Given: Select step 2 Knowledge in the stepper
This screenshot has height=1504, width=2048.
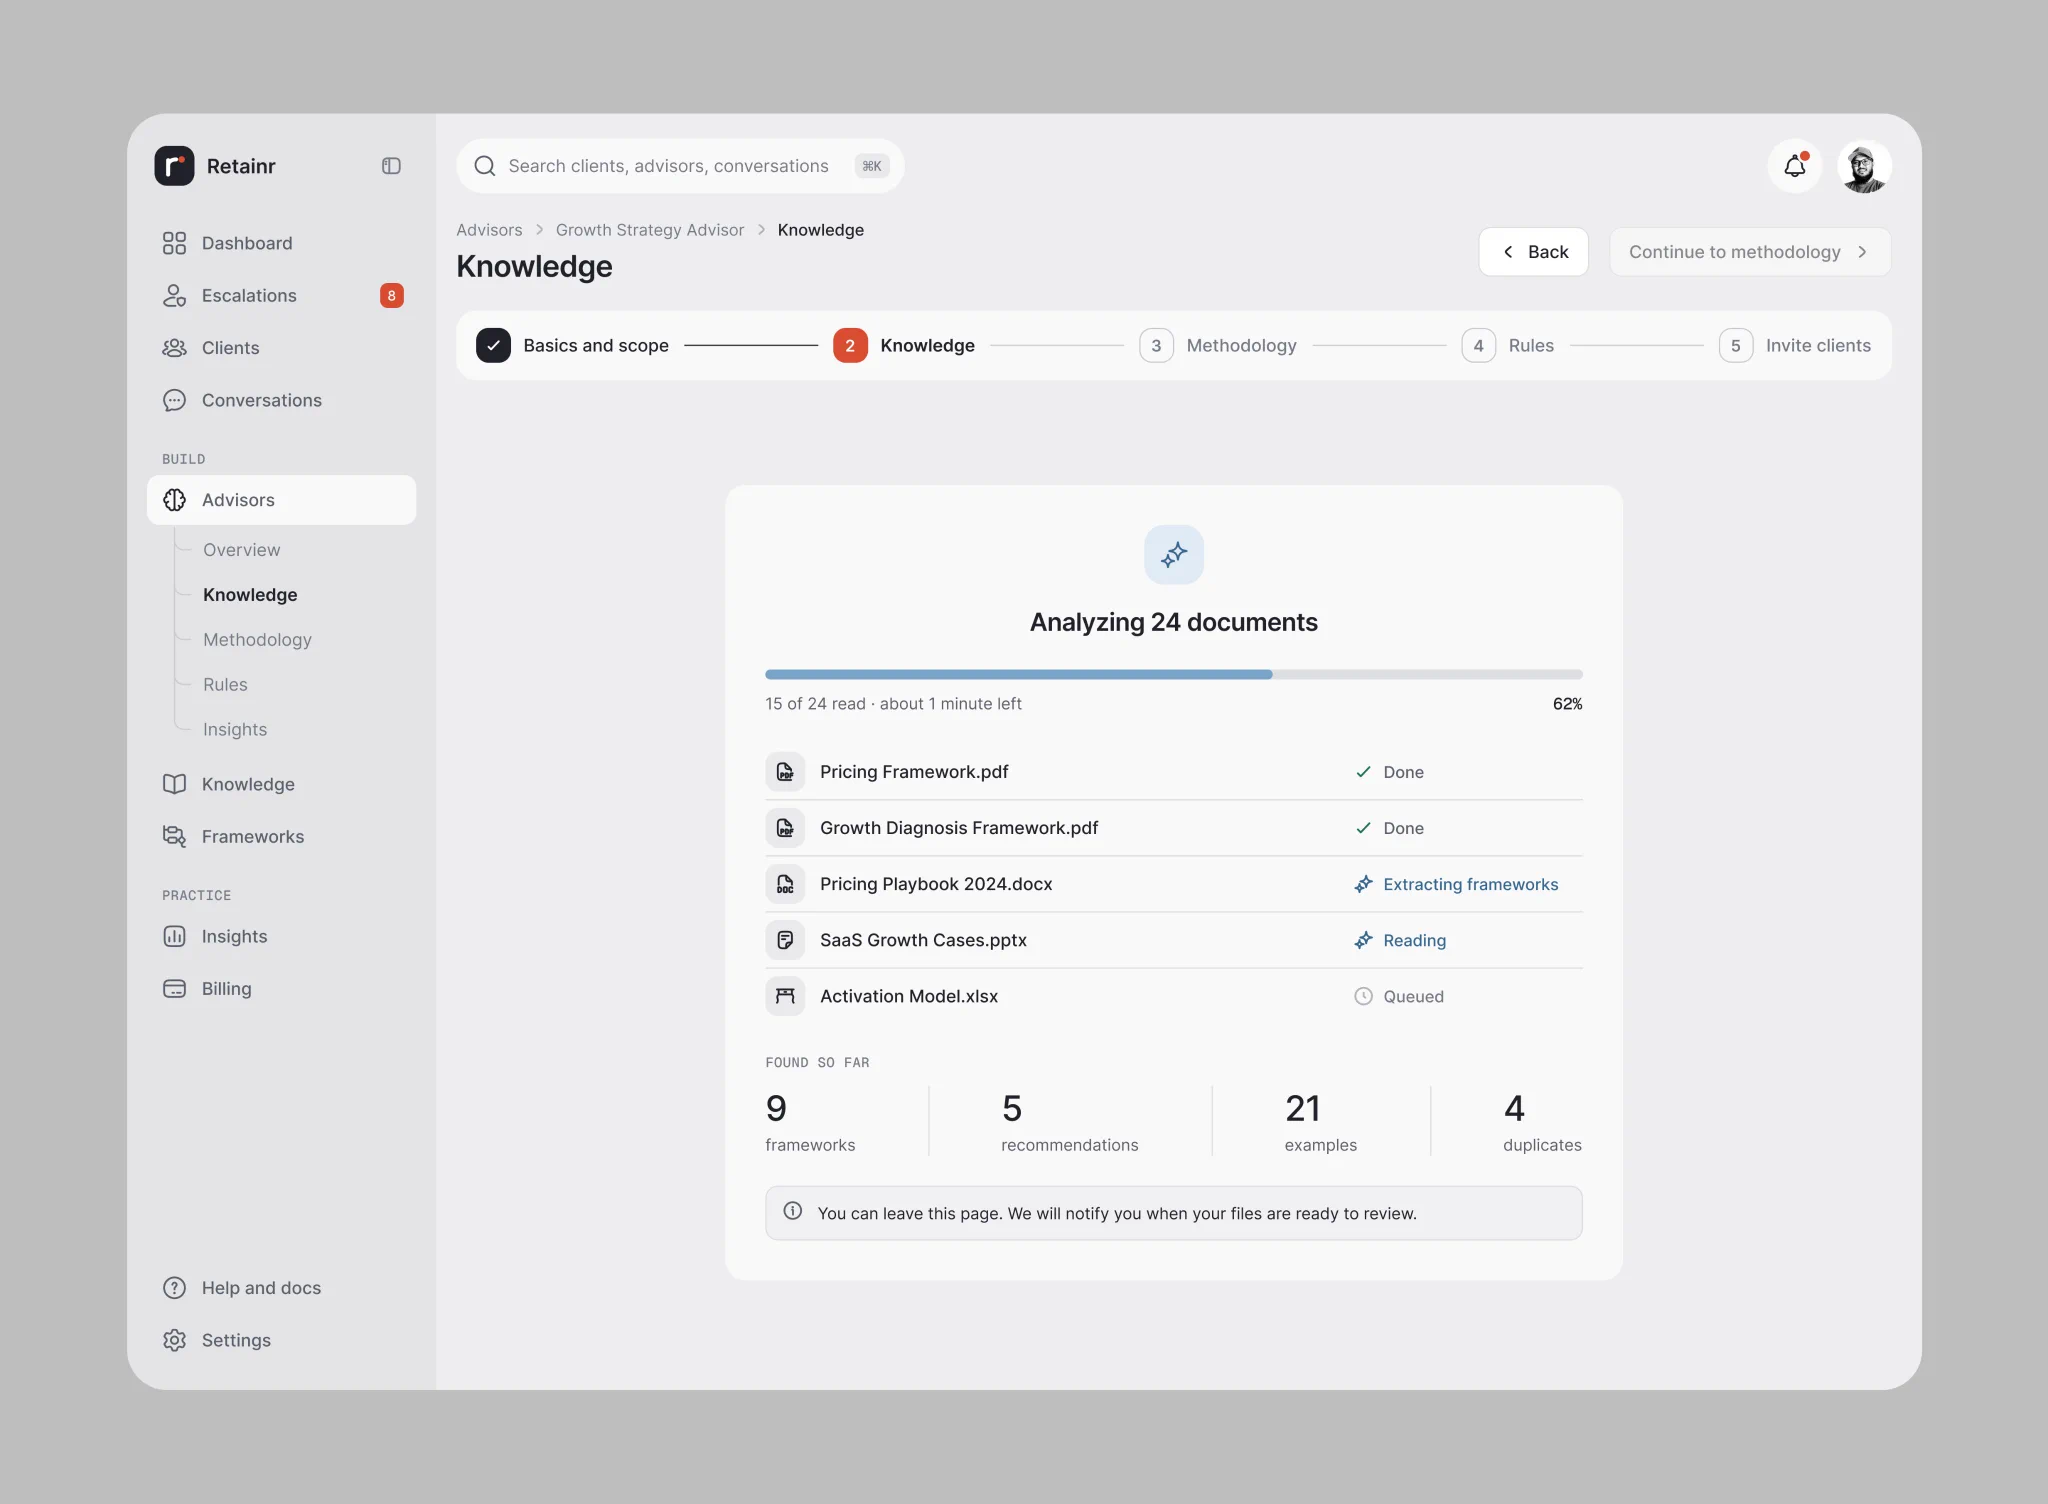Looking at the screenshot, I should coord(904,345).
